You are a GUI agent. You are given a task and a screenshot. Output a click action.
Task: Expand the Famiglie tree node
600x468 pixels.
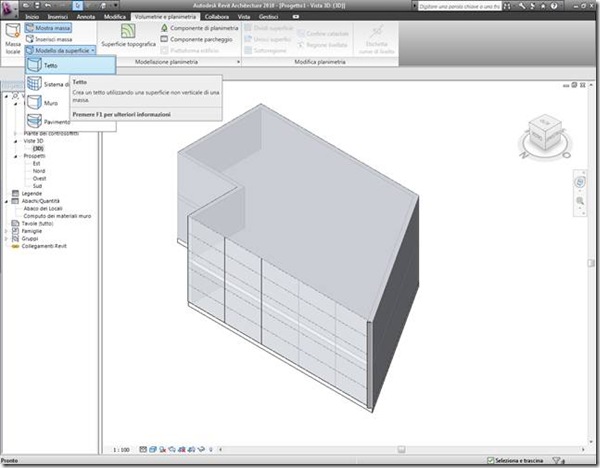(6, 231)
